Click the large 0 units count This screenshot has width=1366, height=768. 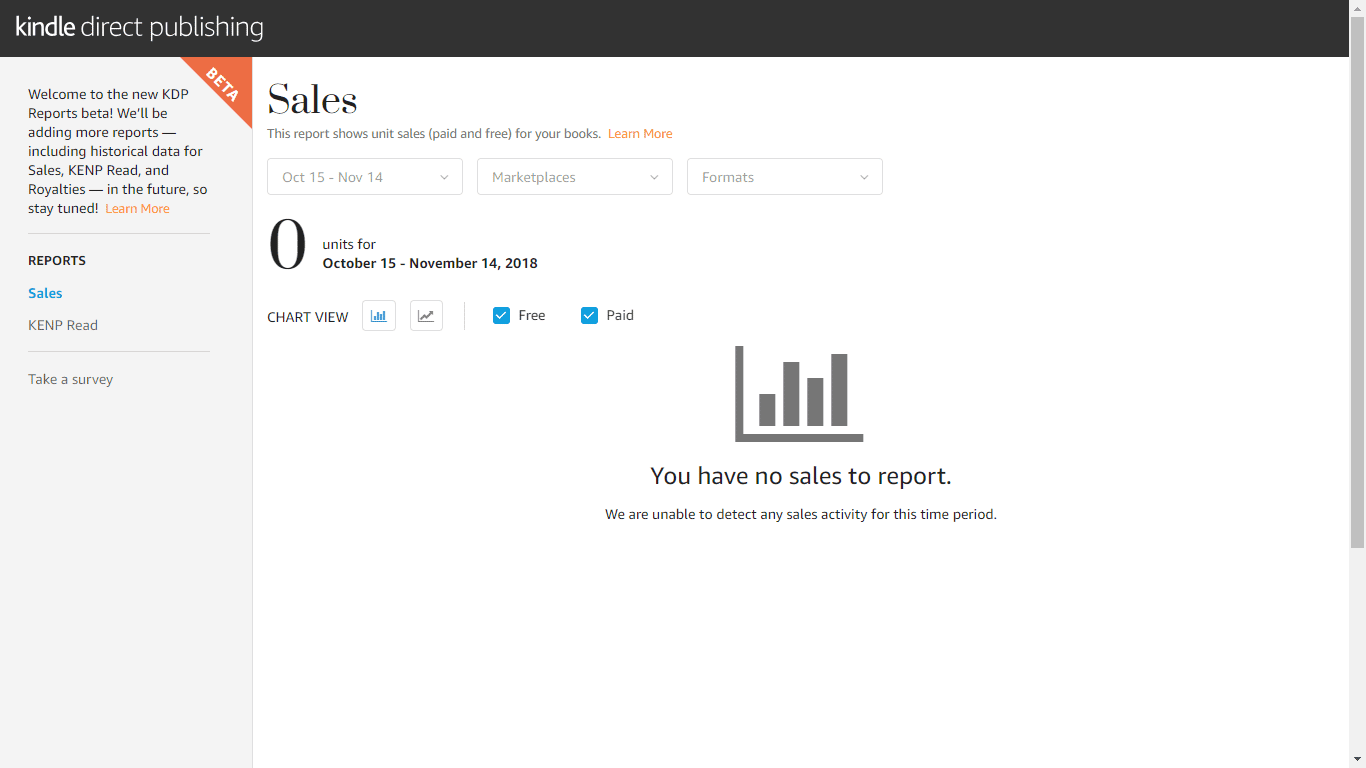288,245
